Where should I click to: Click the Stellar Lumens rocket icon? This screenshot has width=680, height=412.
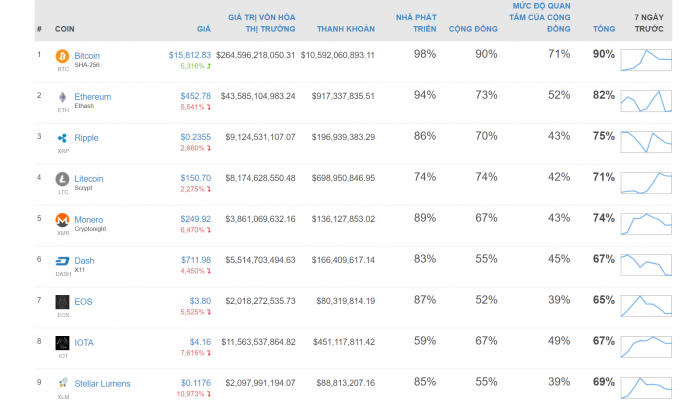point(62,382)
